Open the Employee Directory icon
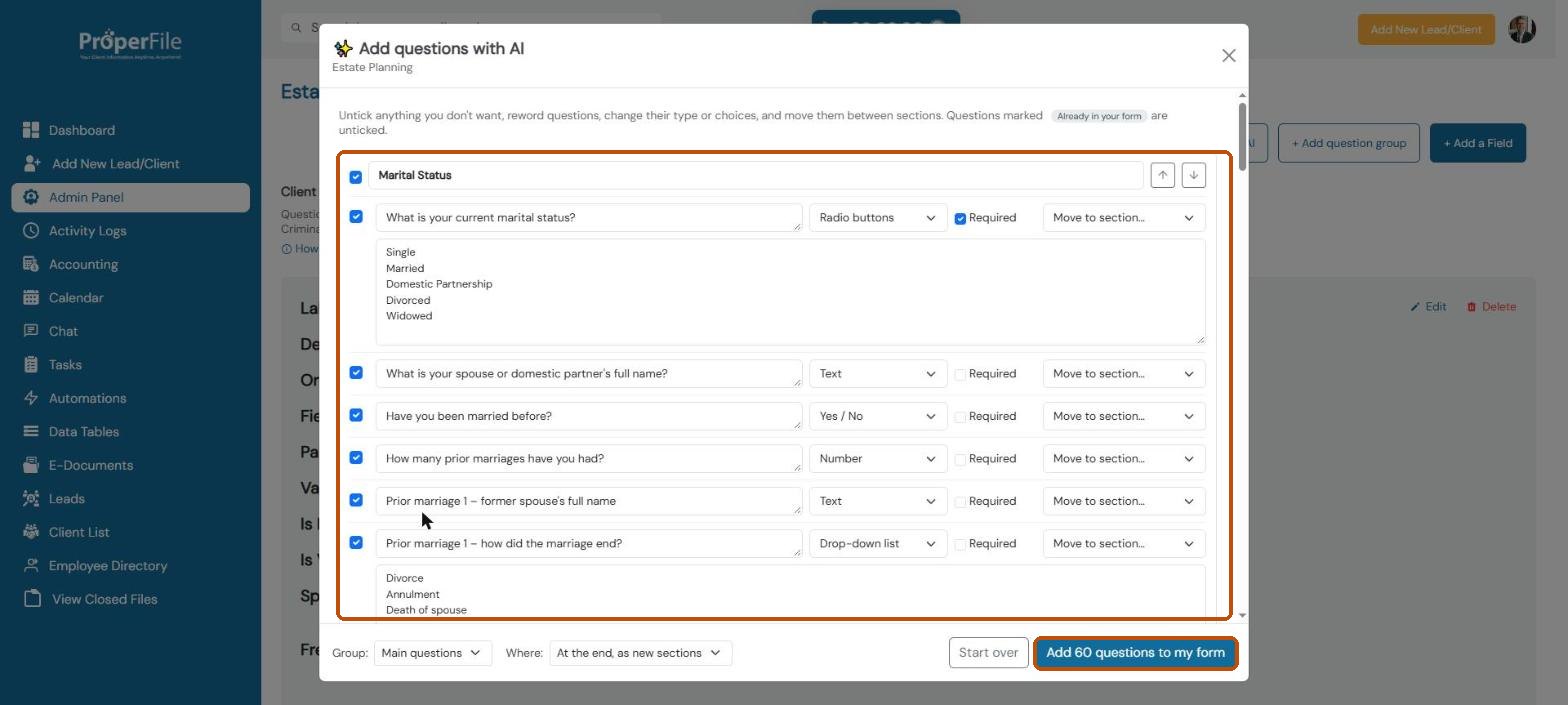Image resolution: width=1568 pixels, height=705 pixels. click(x=31, y=565)
